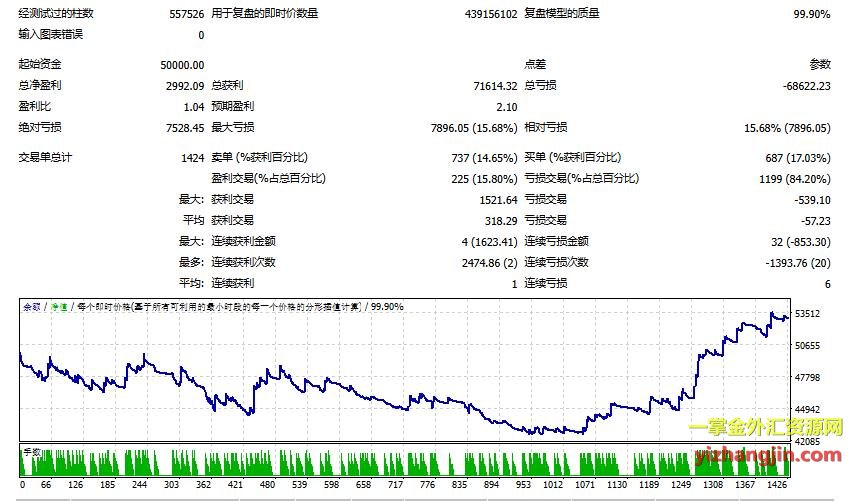Select the 总净盈利 value 2992.09
This screenshot has width=857, height=501.
[x=182, y=86]
